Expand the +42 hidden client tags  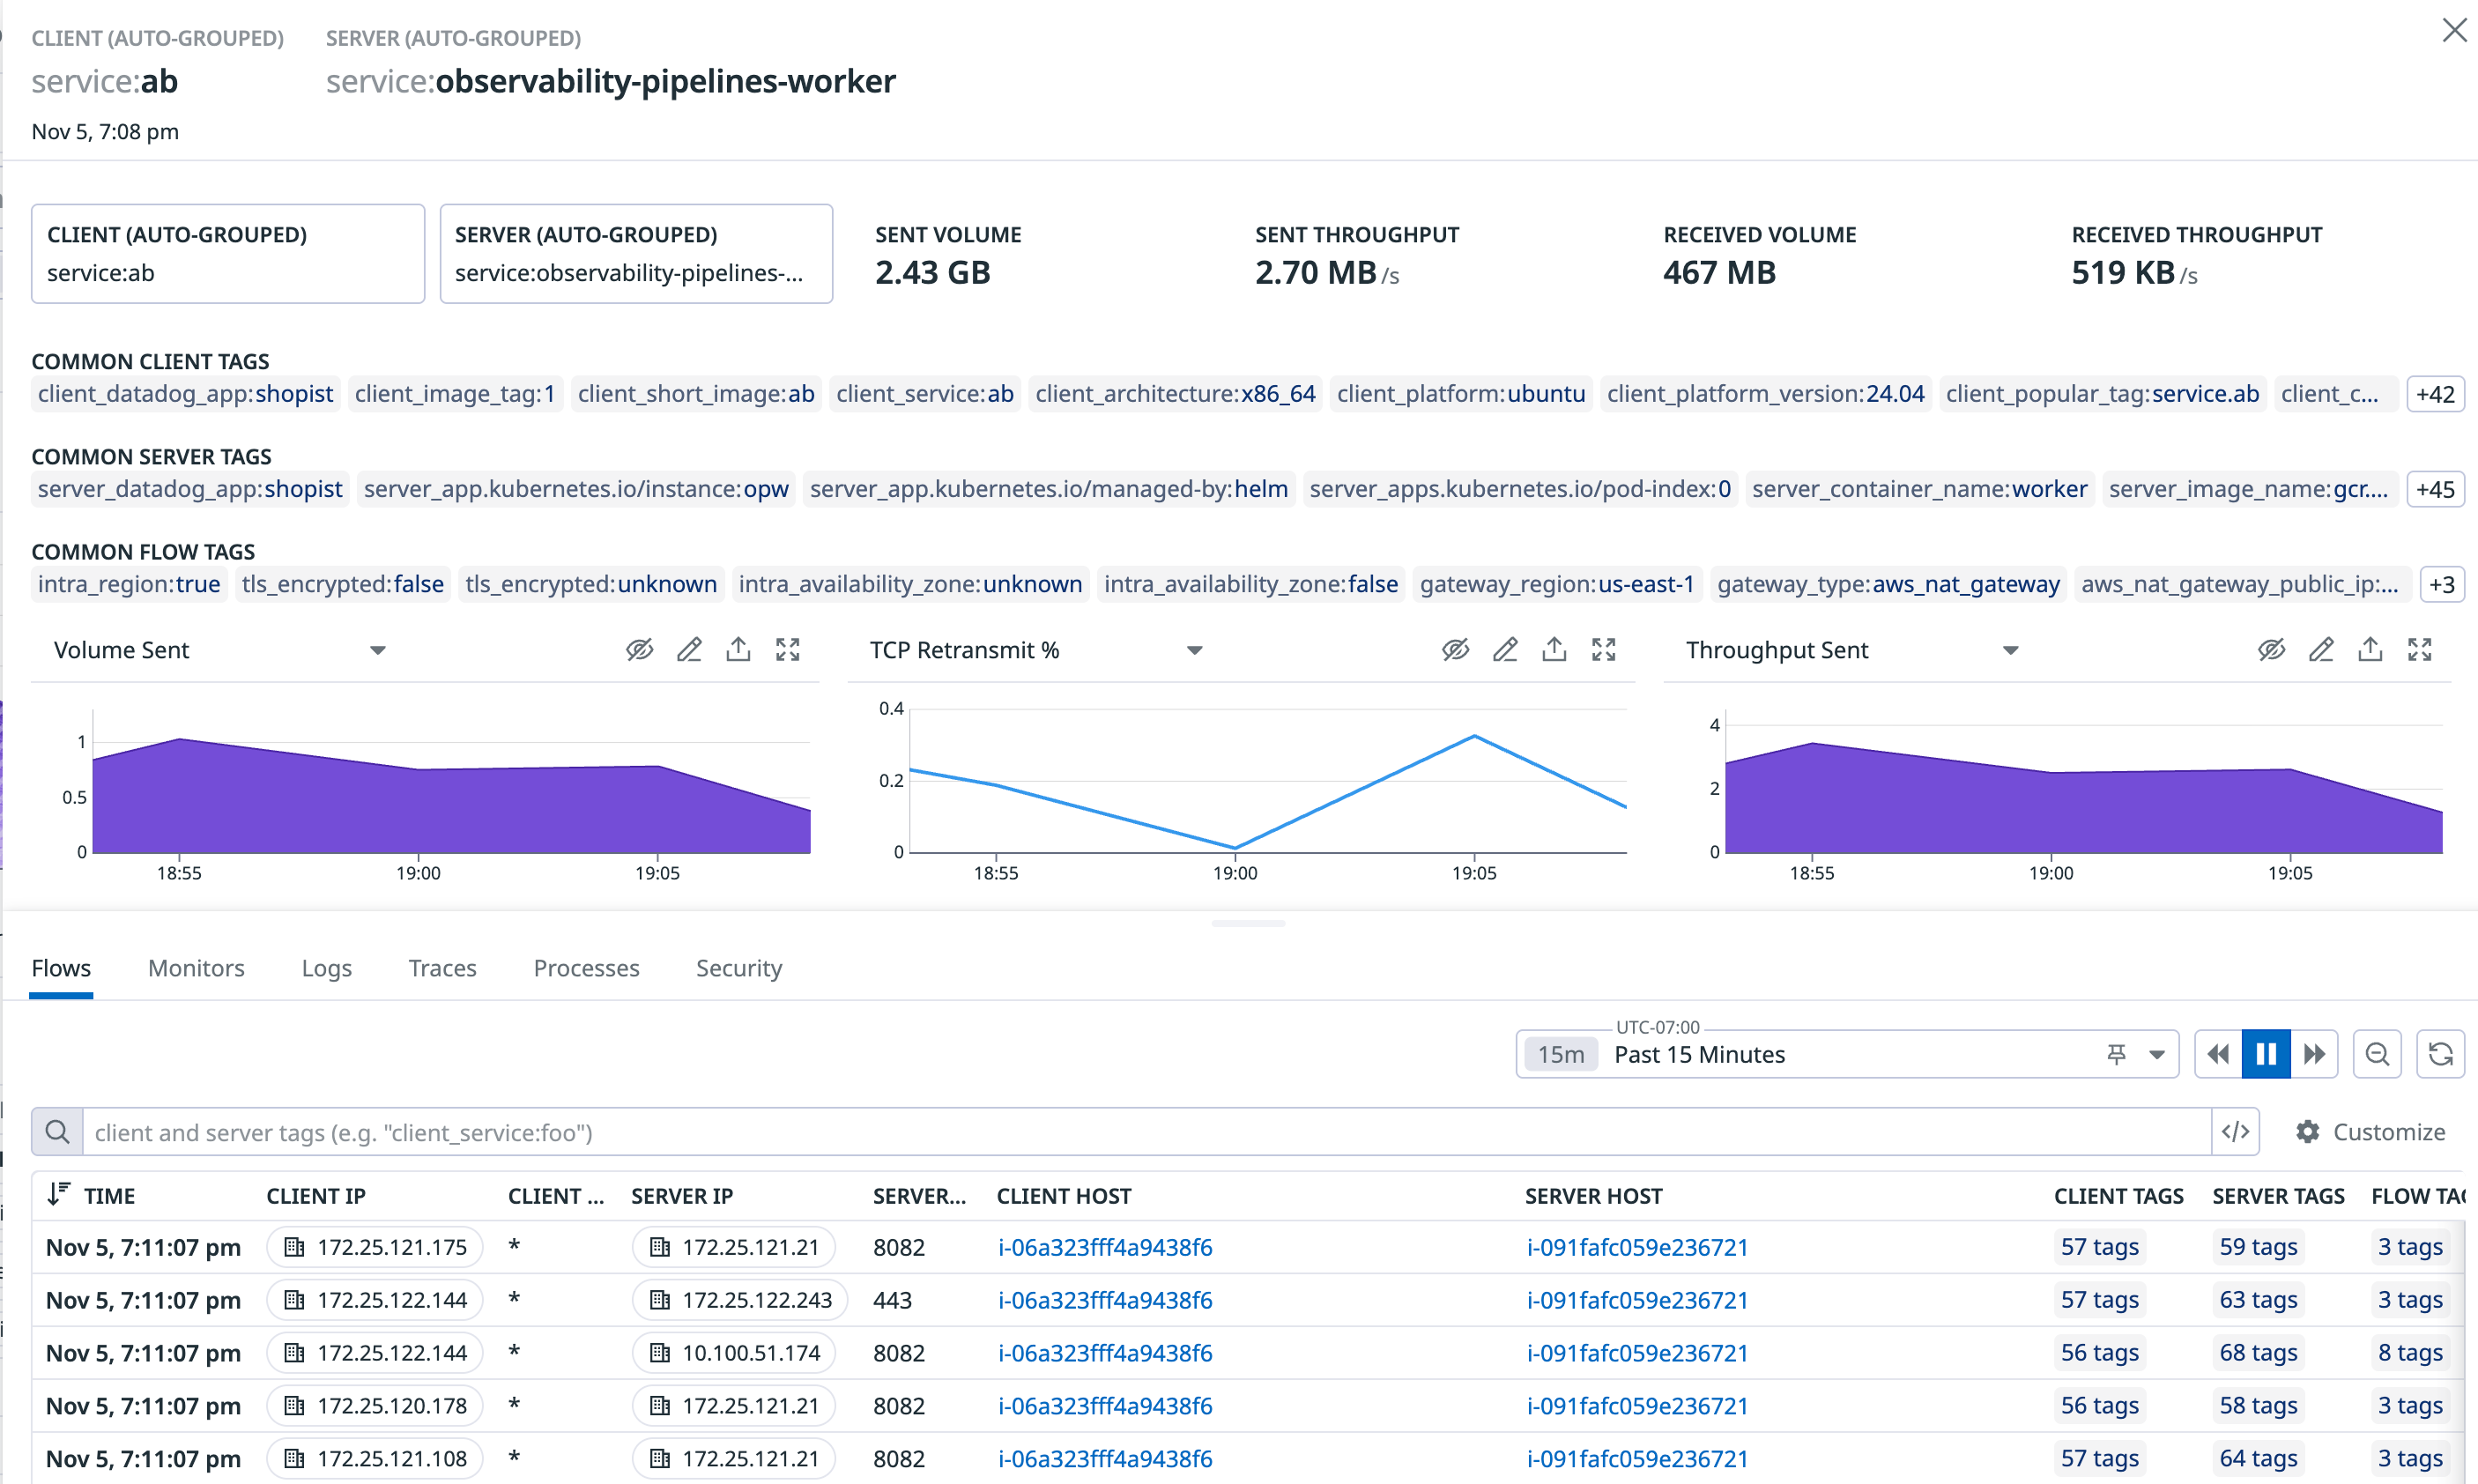pyautogui.click(x=2435, y=393)
